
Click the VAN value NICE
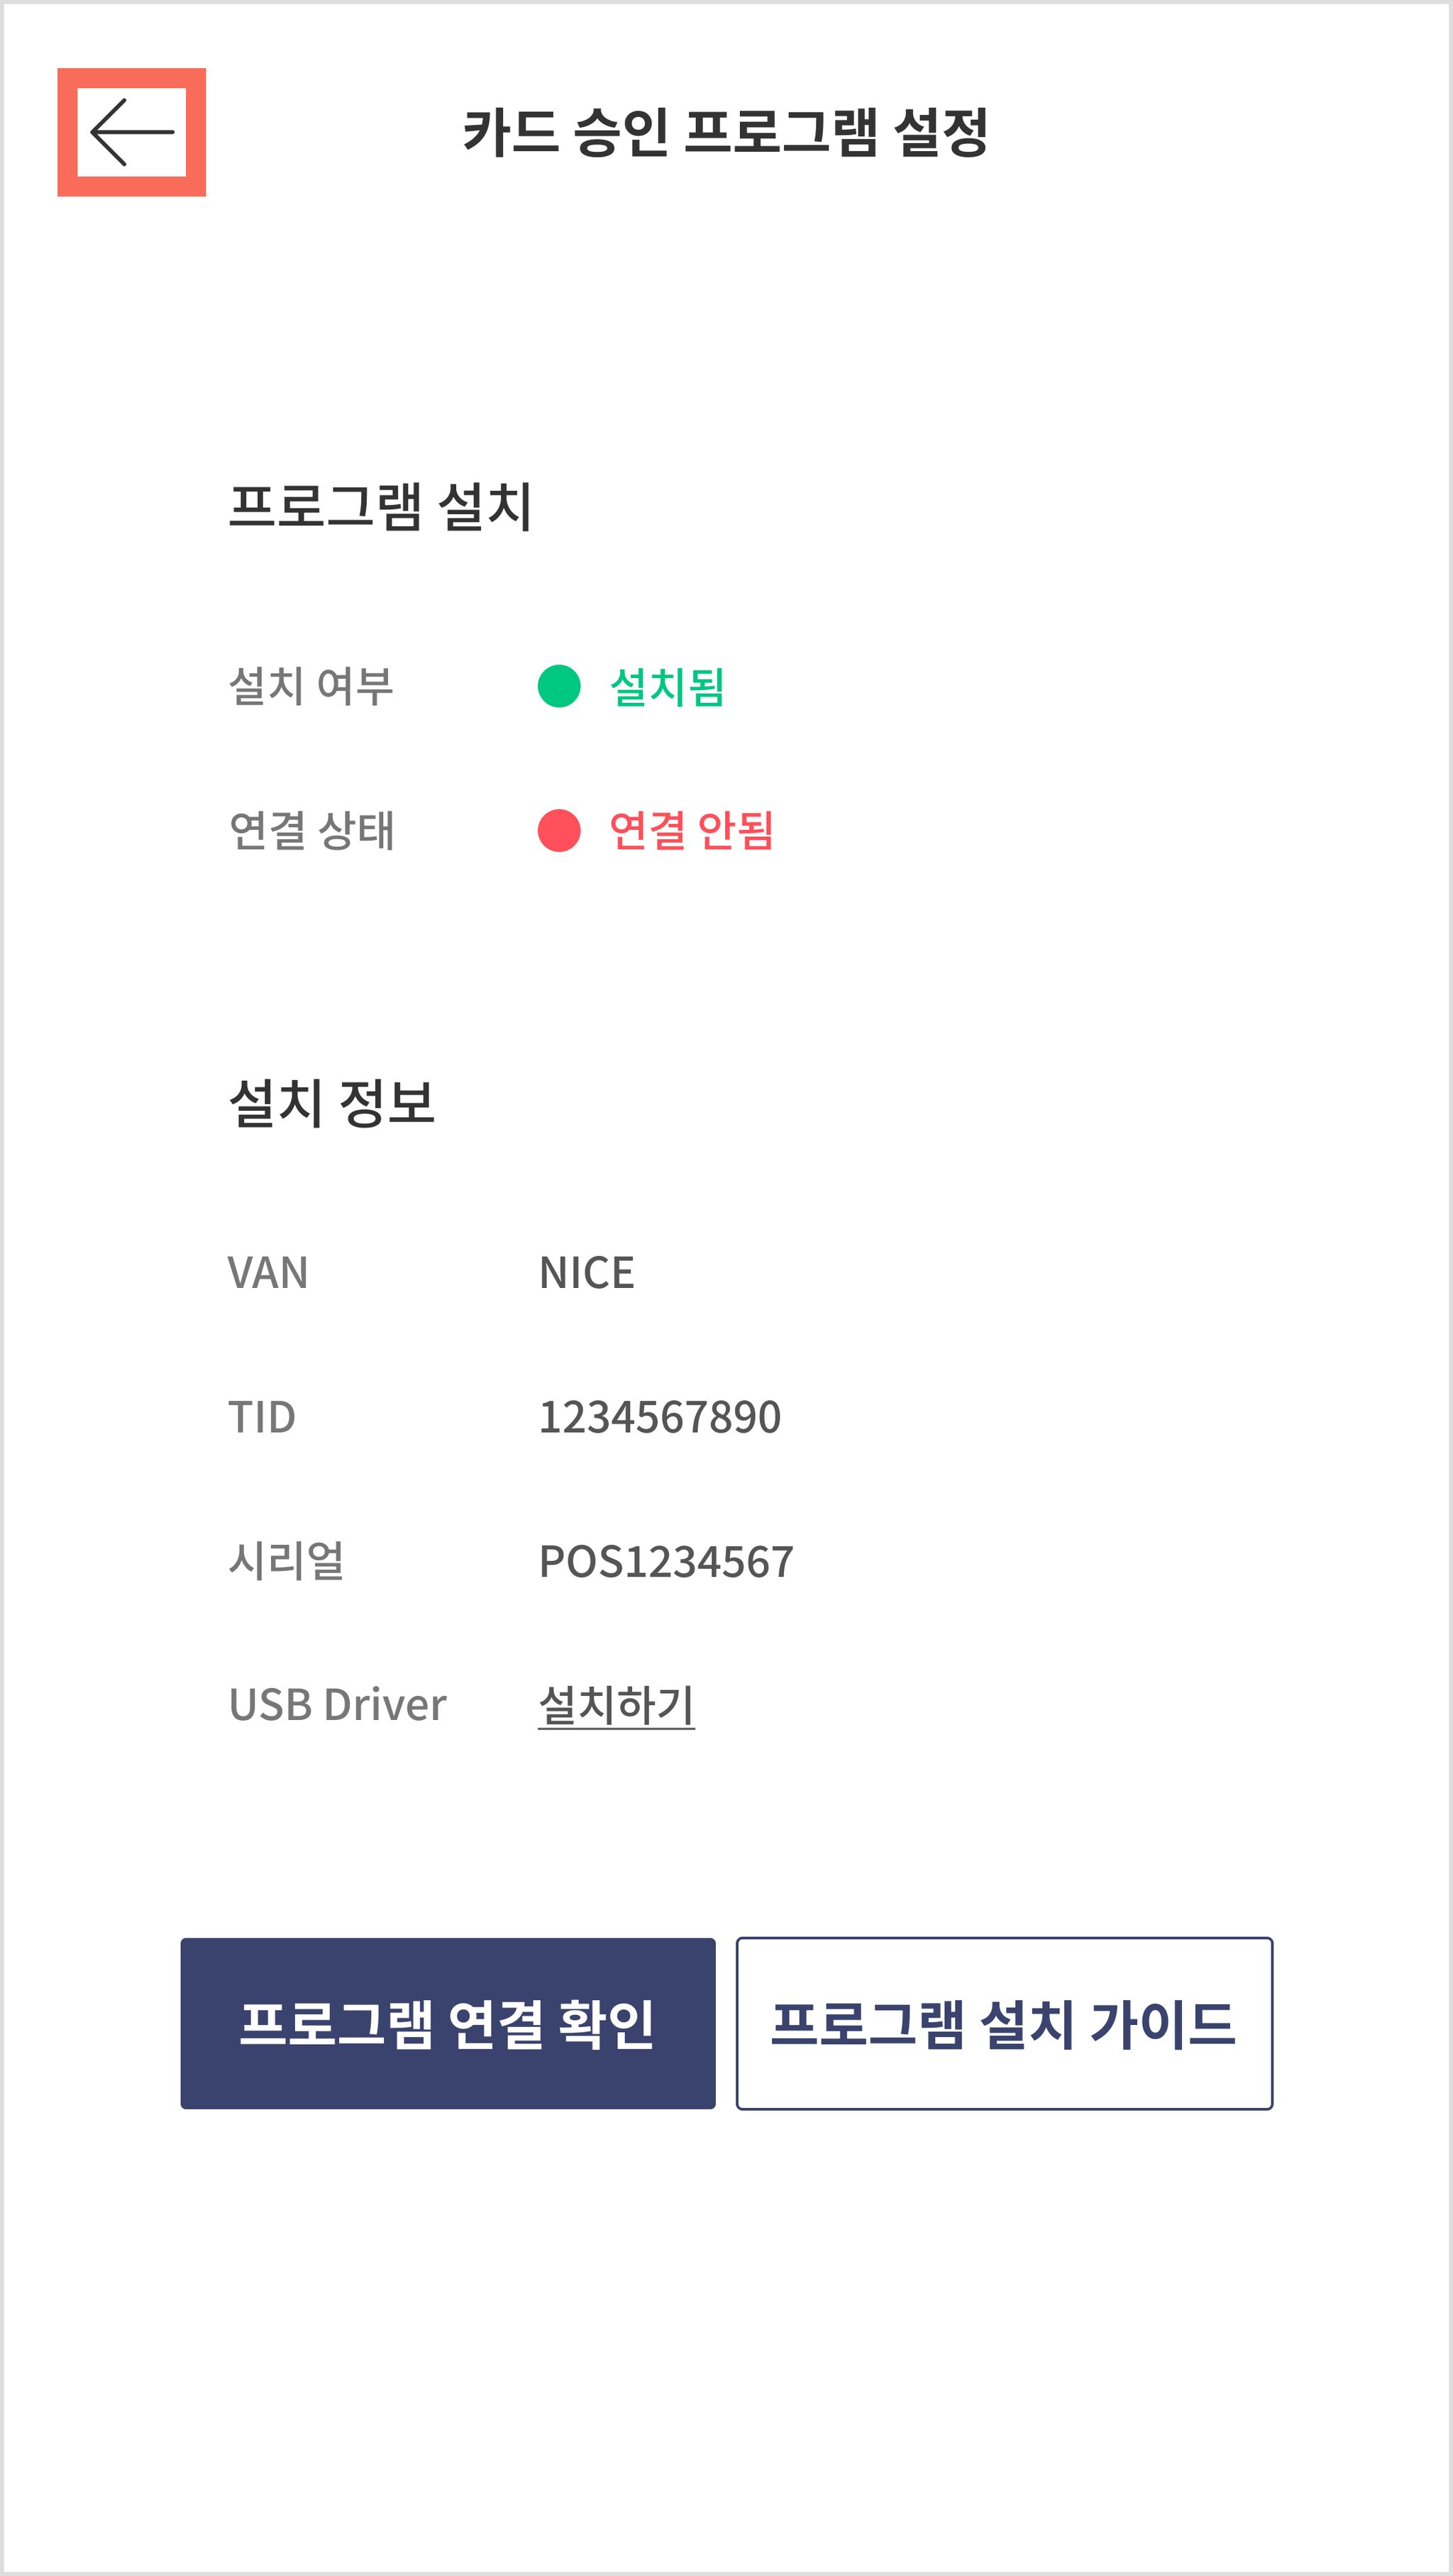(586, 1273)
